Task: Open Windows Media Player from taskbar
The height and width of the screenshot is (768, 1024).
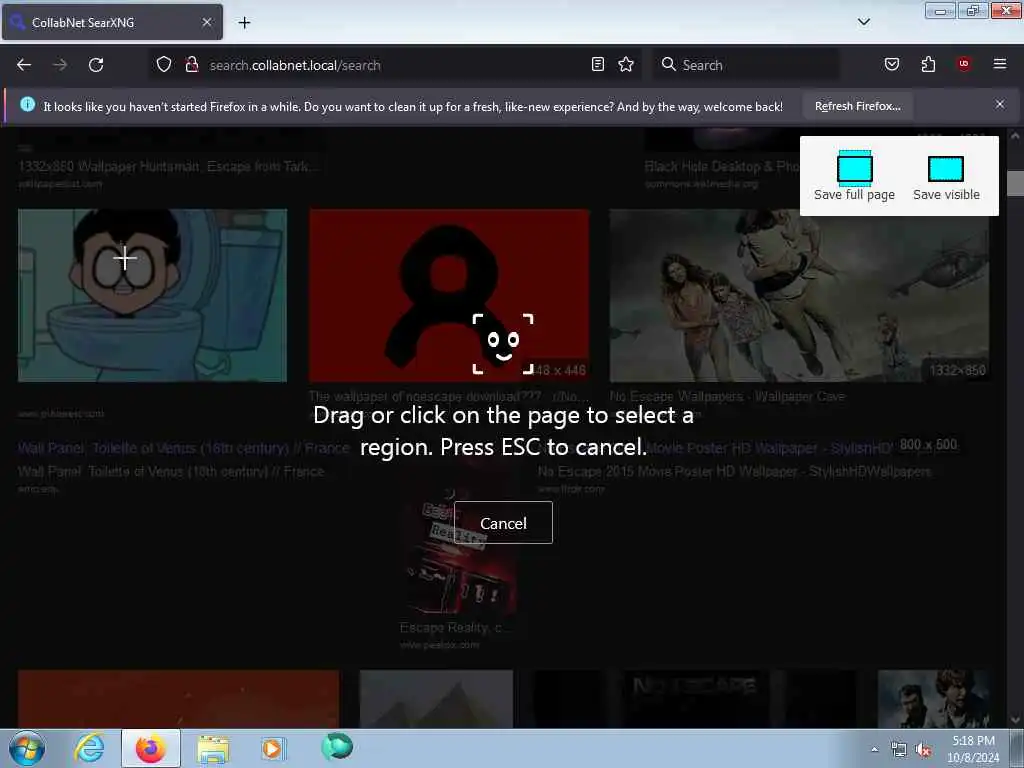Action: pyautogui.click(x=272, y=748)
